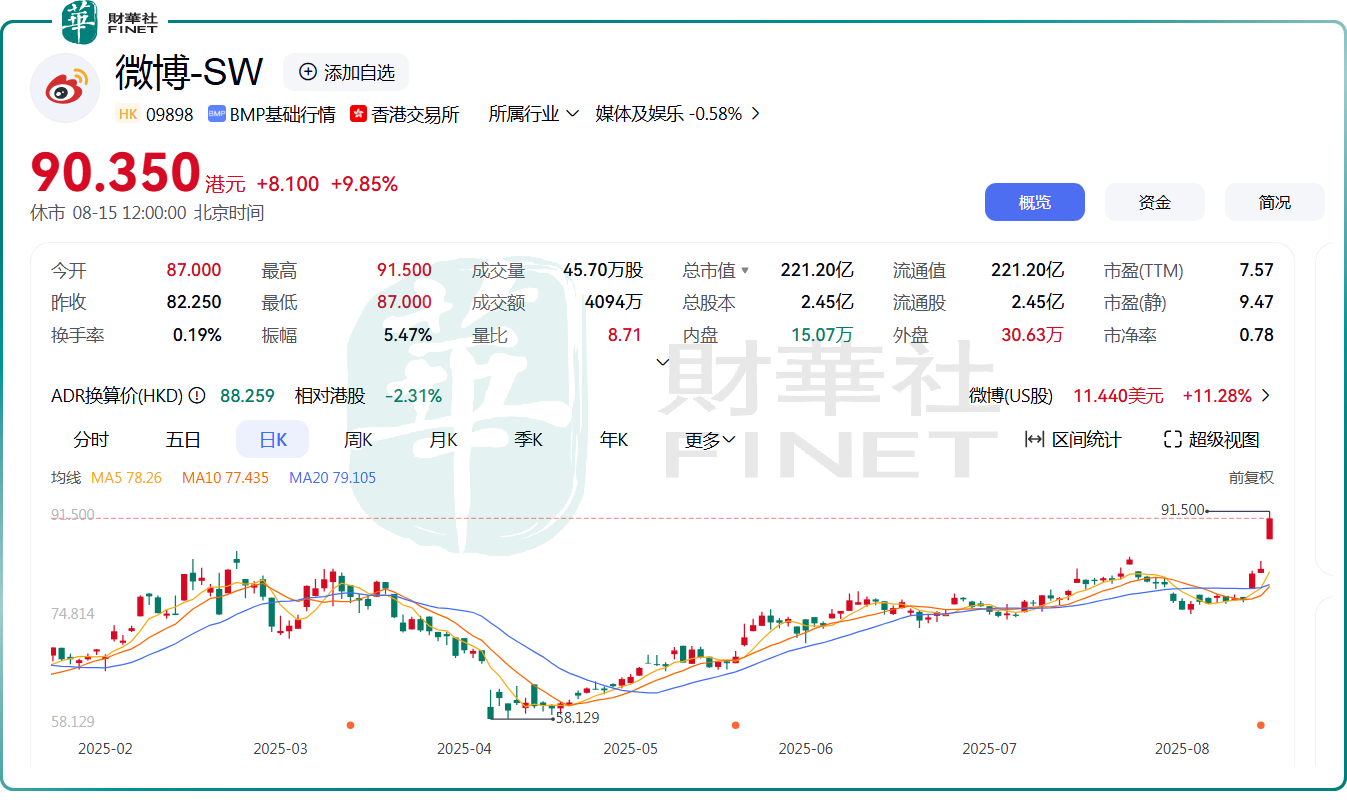1347x811 pixels.
Task: Click the 昨收 82.250 value
Action: click(x=194, y=303)
